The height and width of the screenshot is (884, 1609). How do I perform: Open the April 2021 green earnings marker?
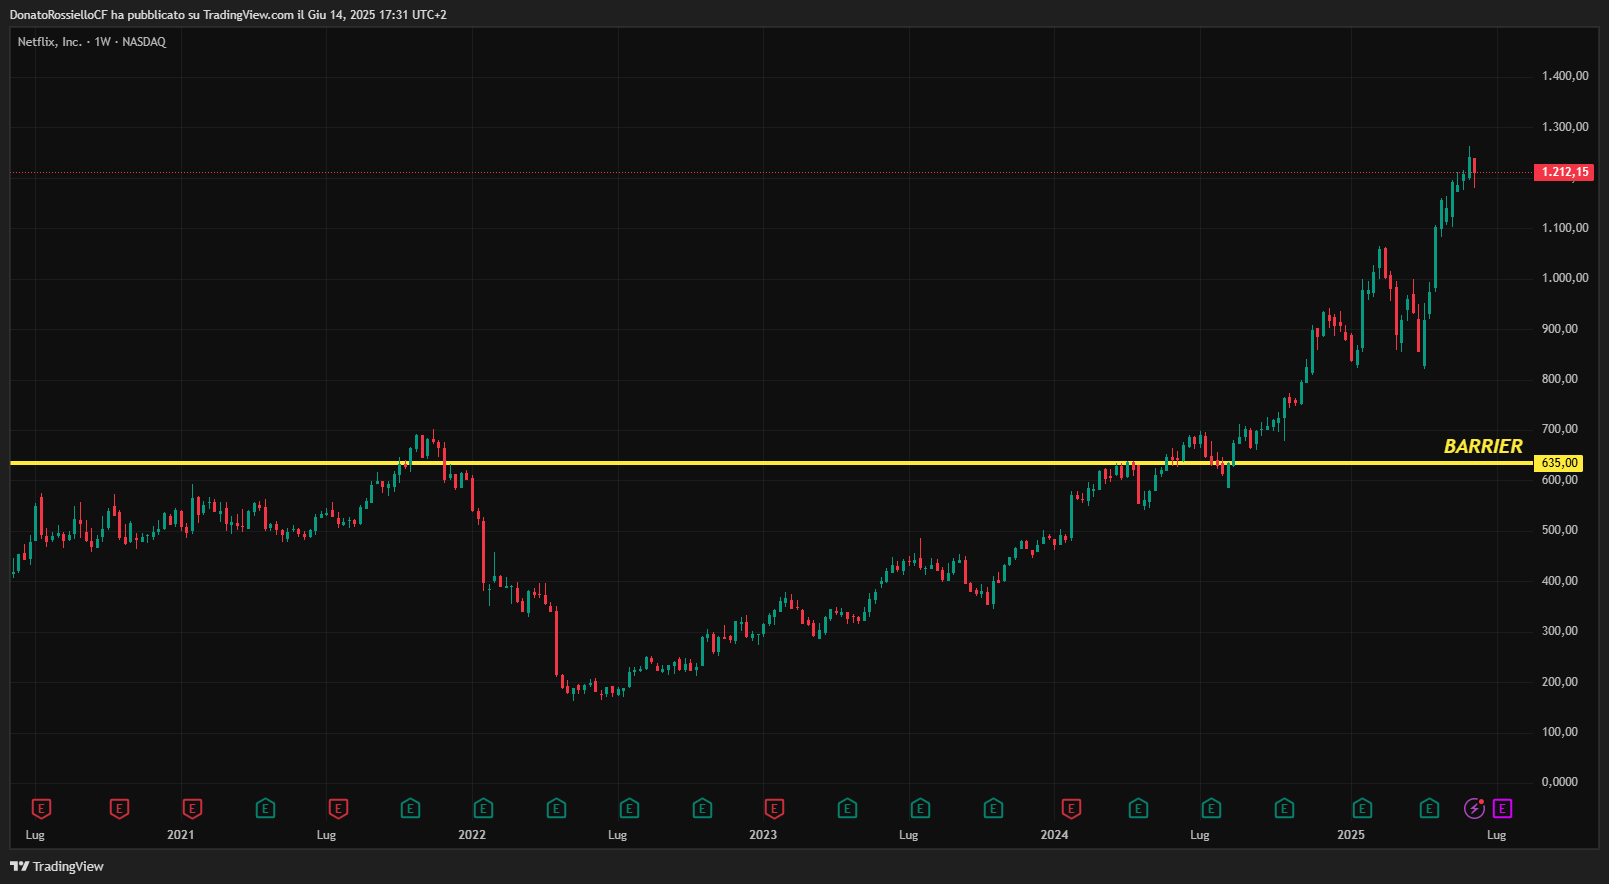pyautogui.click(x=265, y=808)
